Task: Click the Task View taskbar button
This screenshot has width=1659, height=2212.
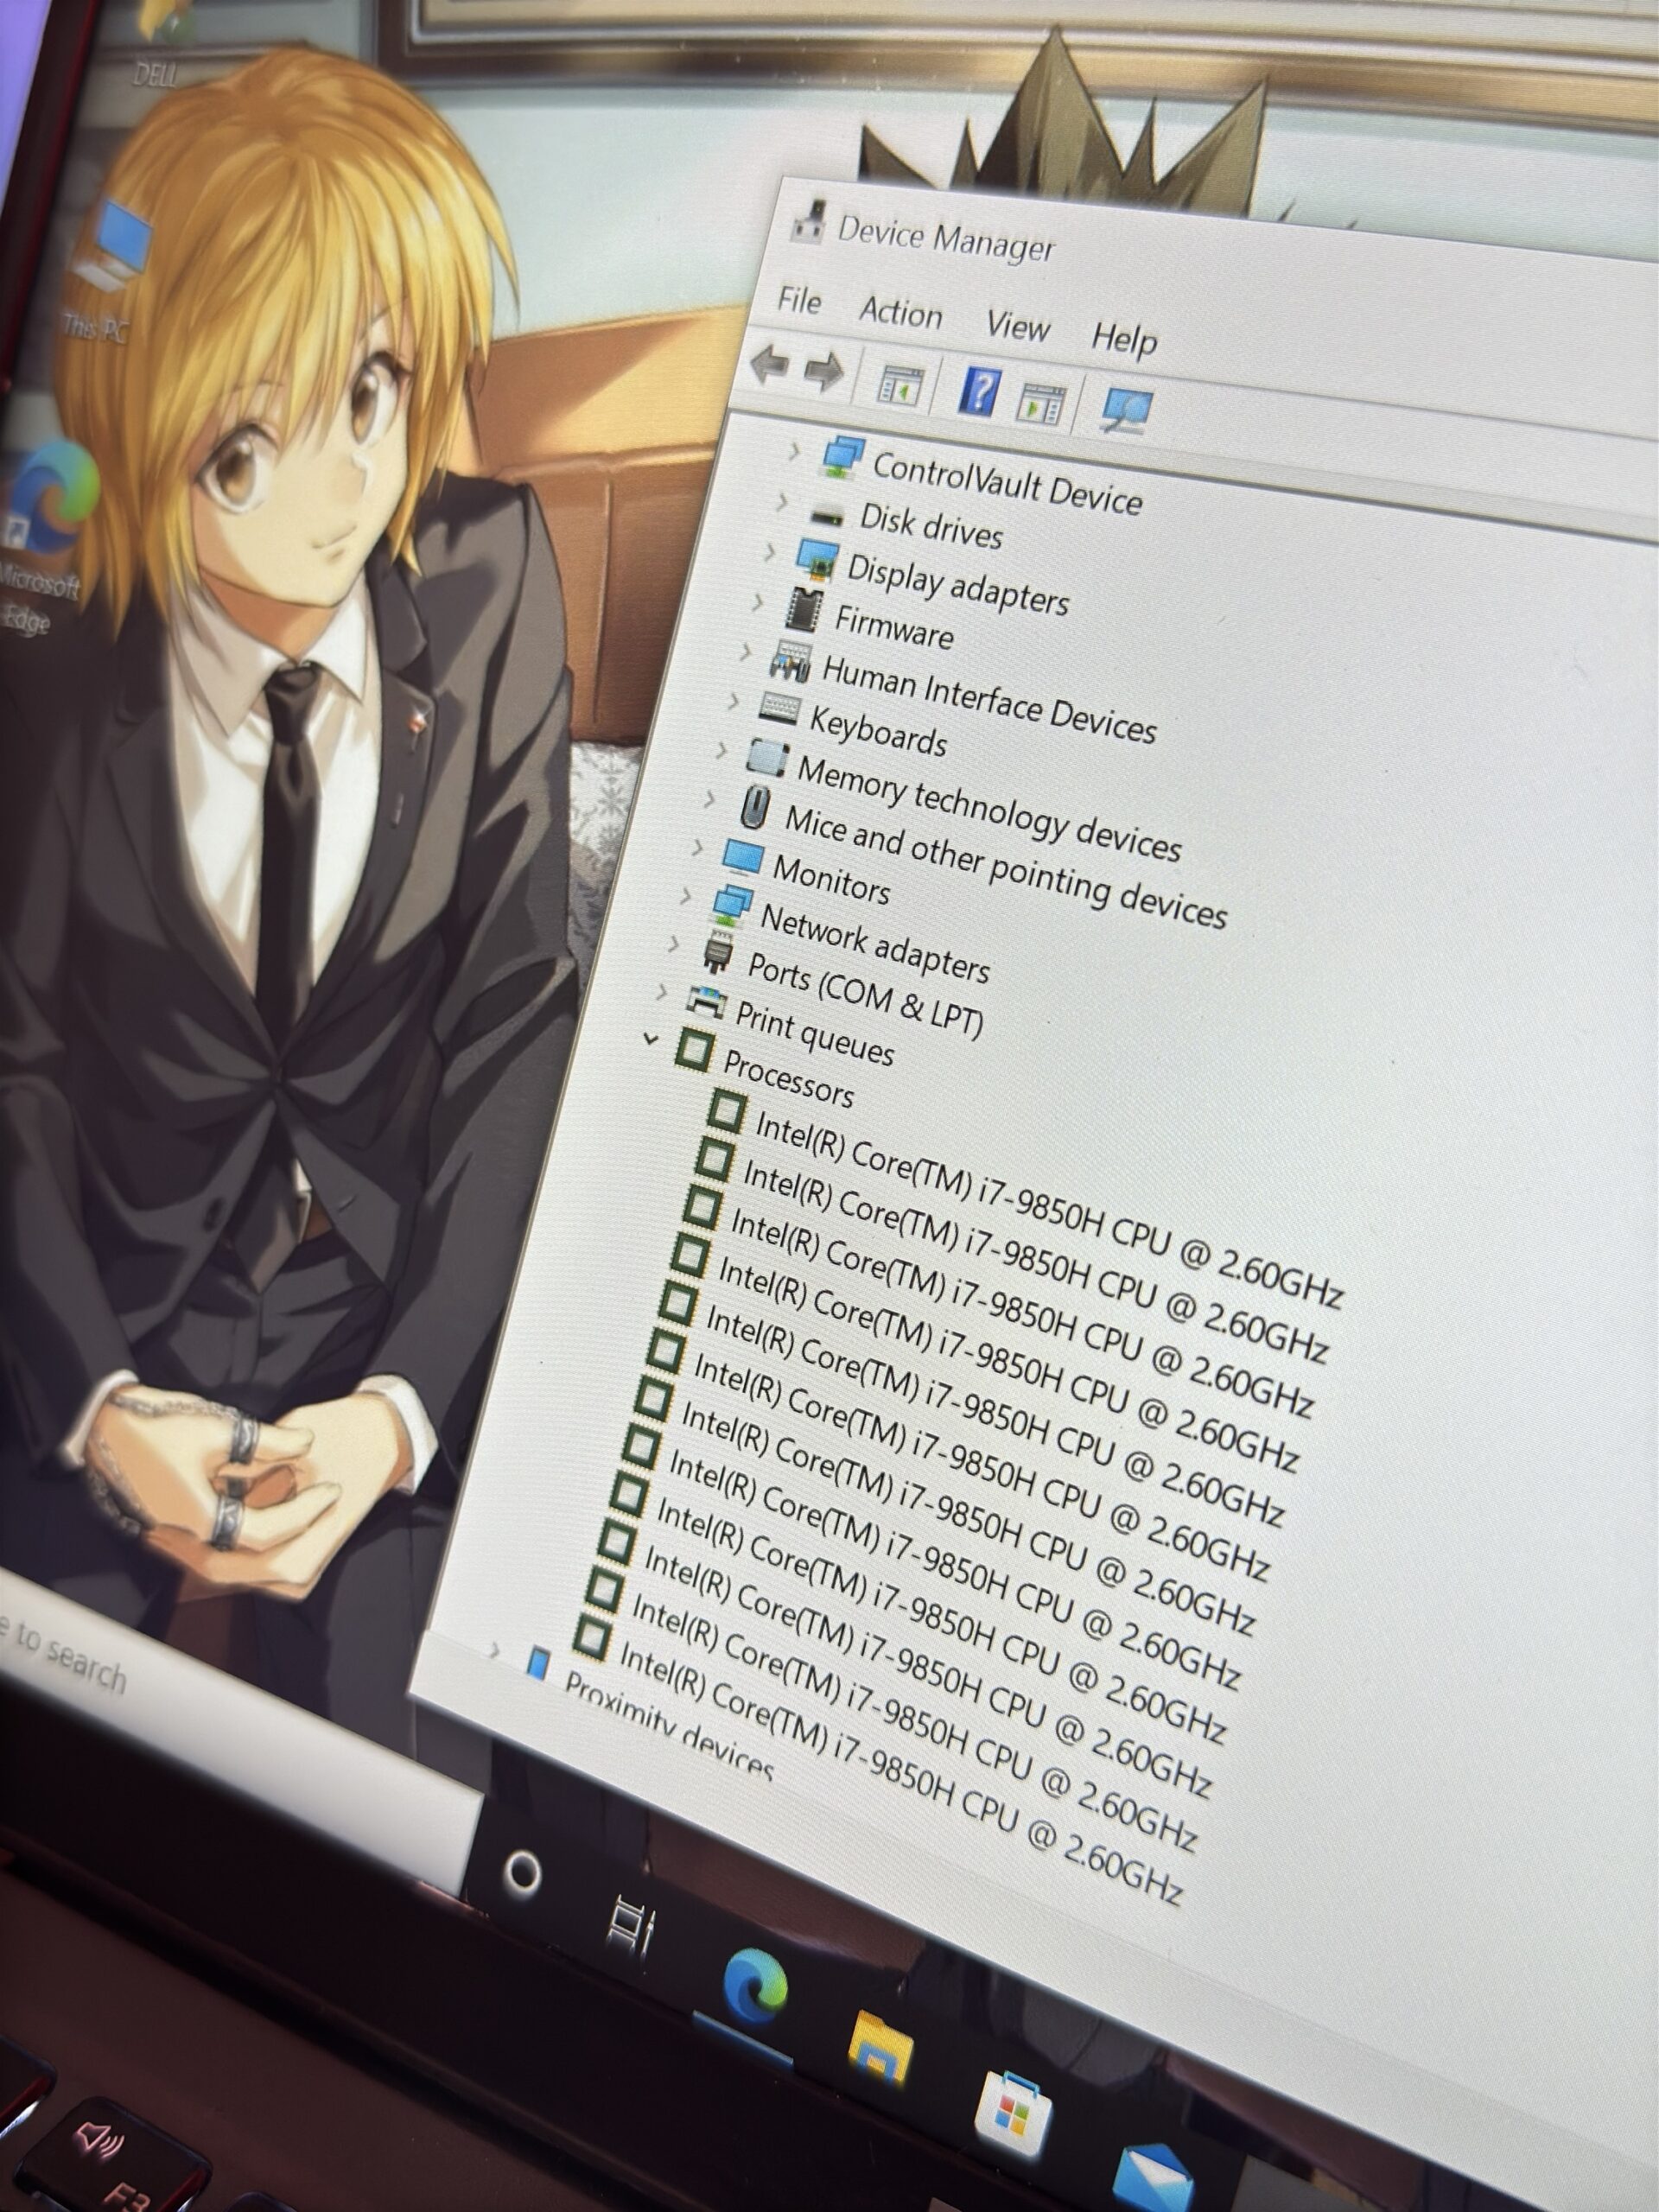Action: tap(631, 1926)
